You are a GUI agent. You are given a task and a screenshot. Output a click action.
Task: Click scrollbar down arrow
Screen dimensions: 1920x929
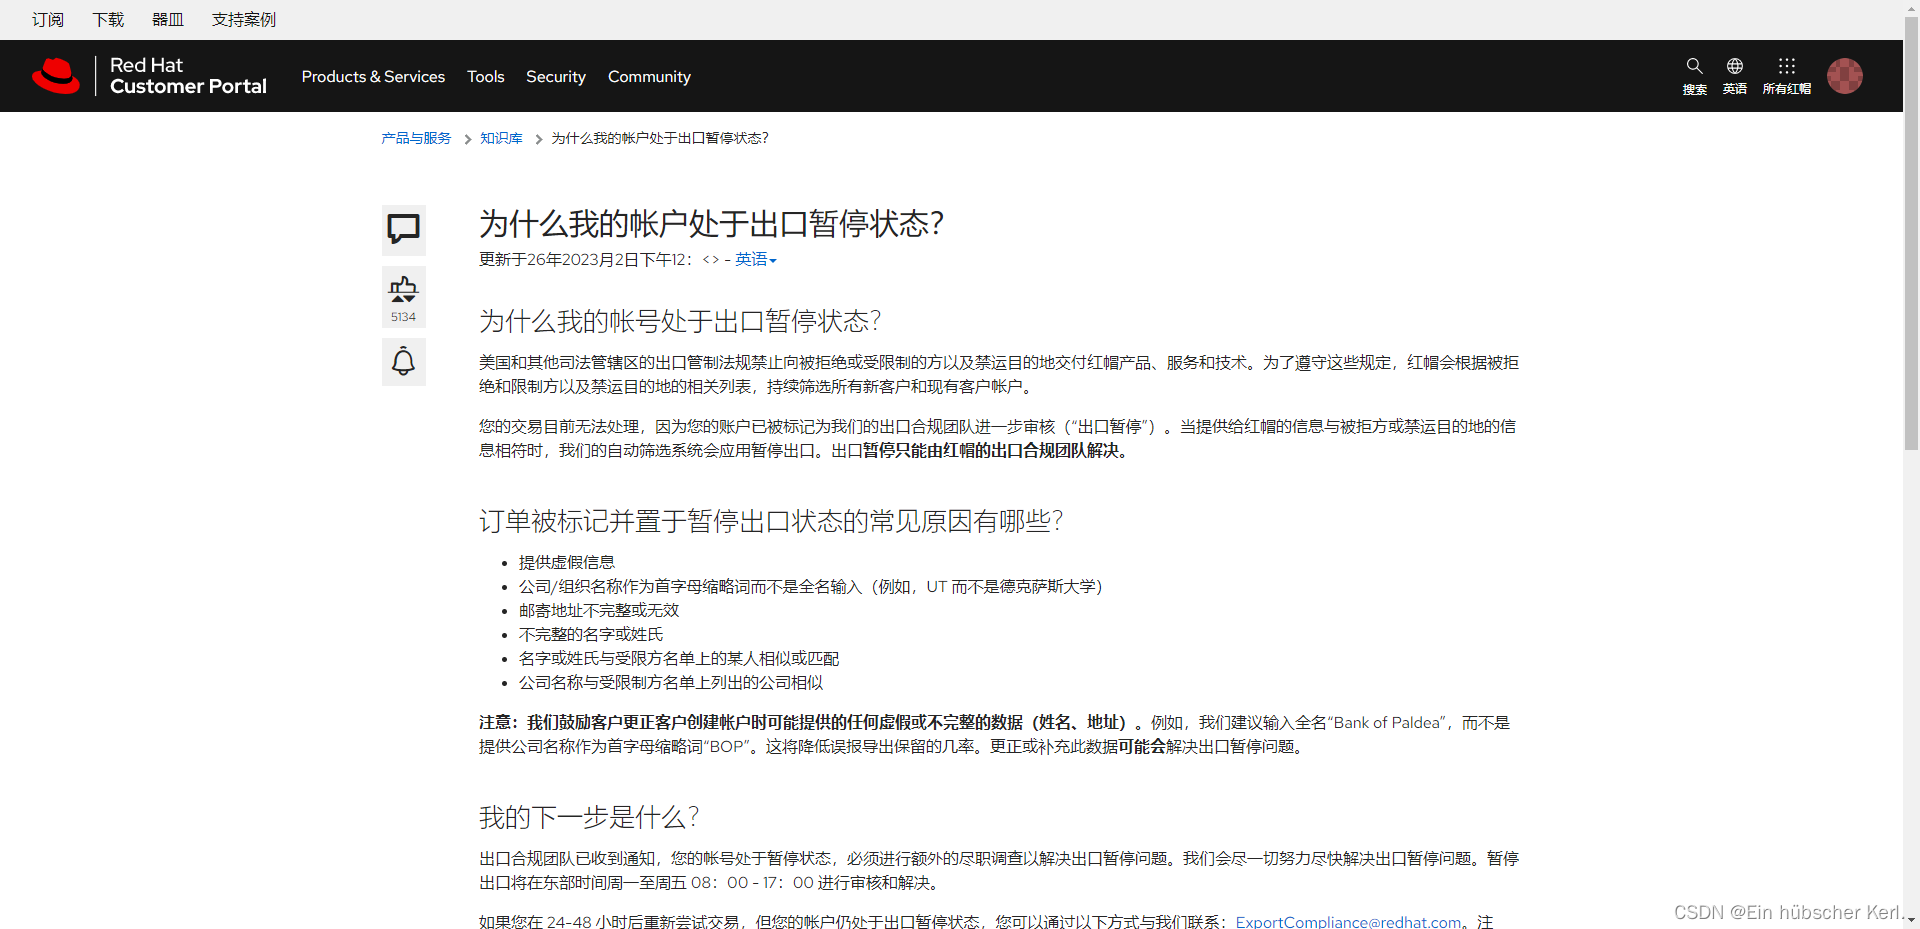point(1911,919)
